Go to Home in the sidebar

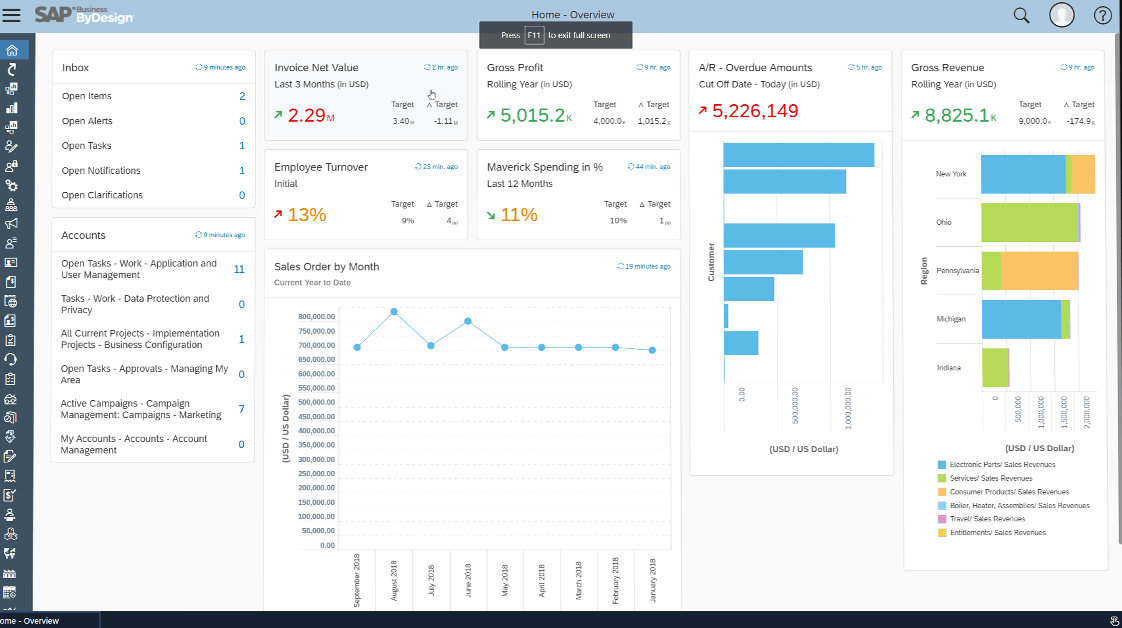11,50
